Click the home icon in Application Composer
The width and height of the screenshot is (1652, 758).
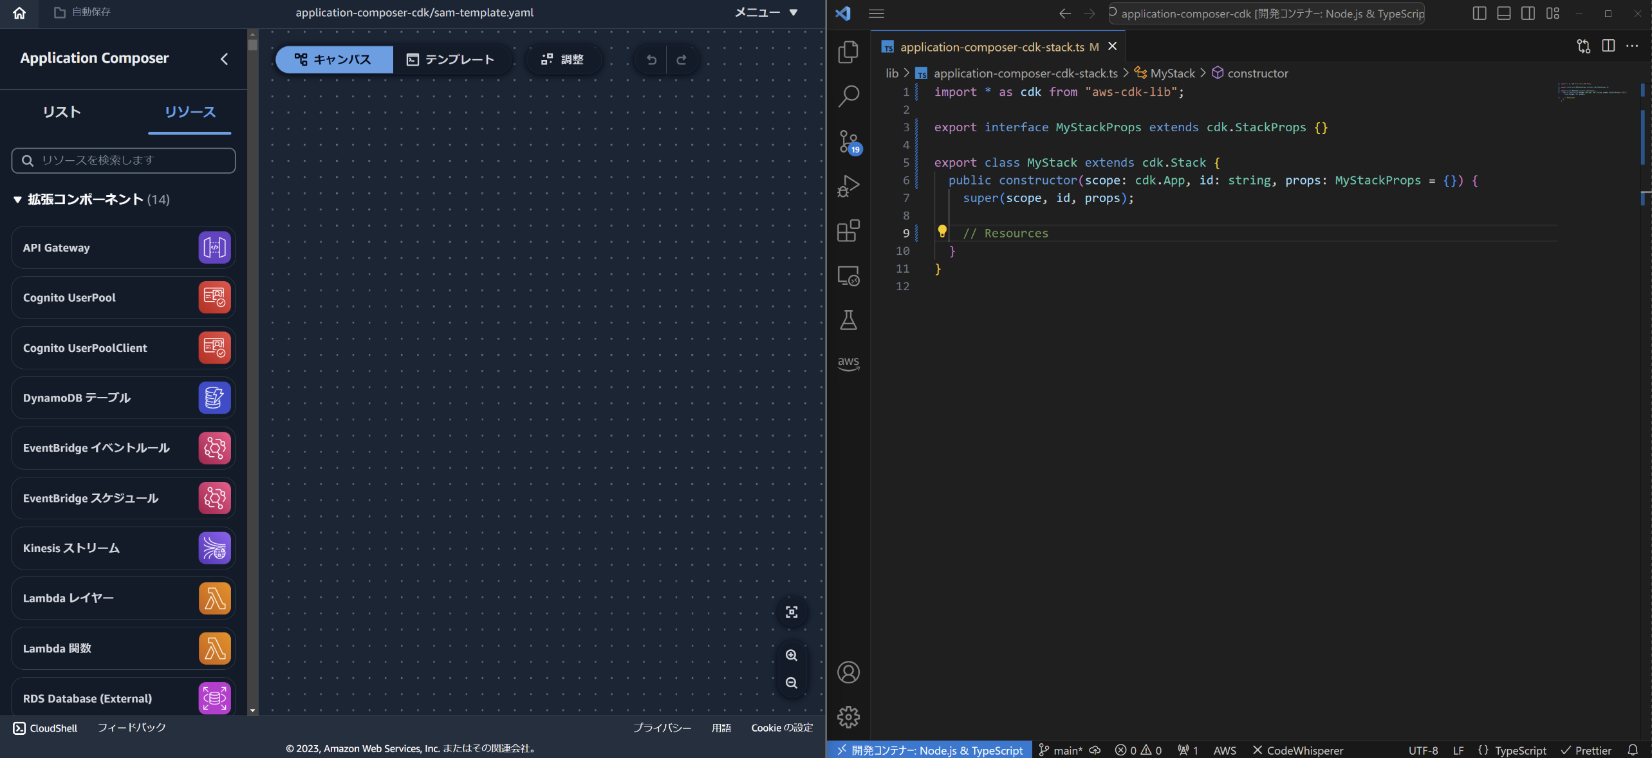click(19, 13)
